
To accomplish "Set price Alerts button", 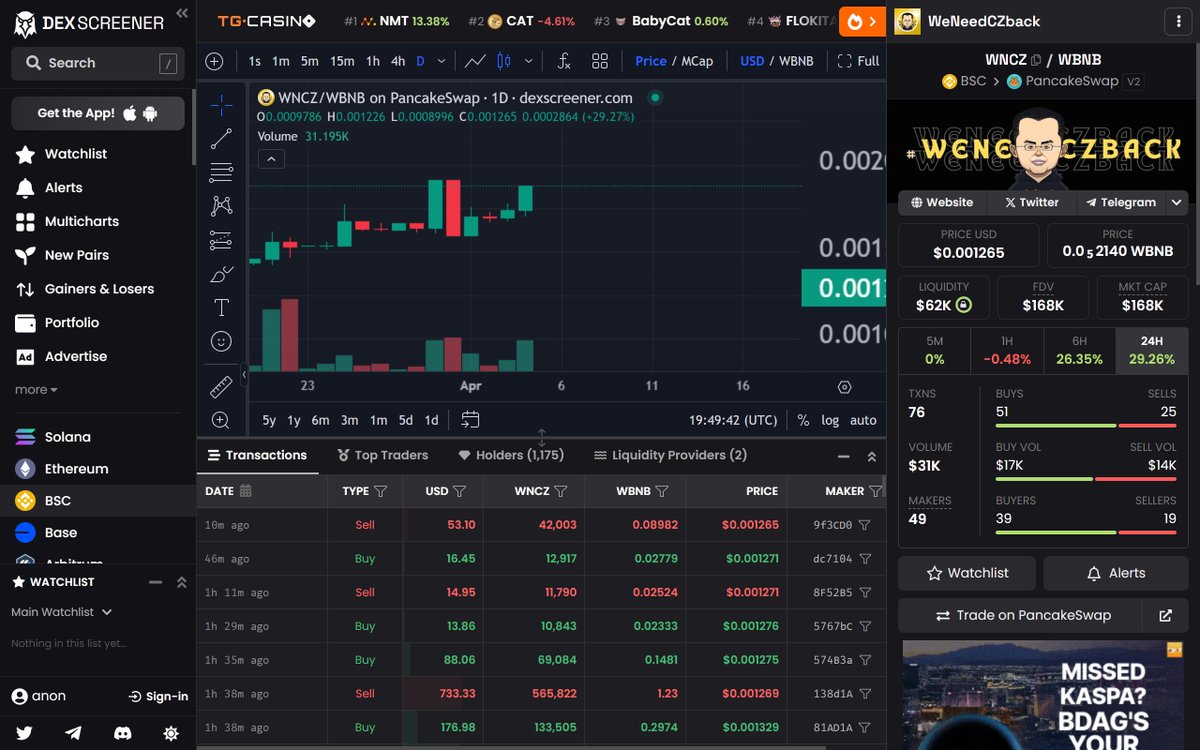I will pyautogui.click(x=1115, y=573).
